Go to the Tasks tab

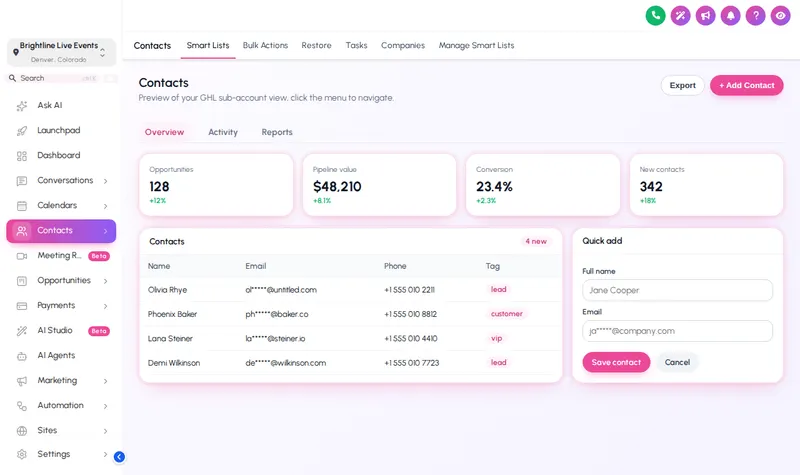coord(356,45)
